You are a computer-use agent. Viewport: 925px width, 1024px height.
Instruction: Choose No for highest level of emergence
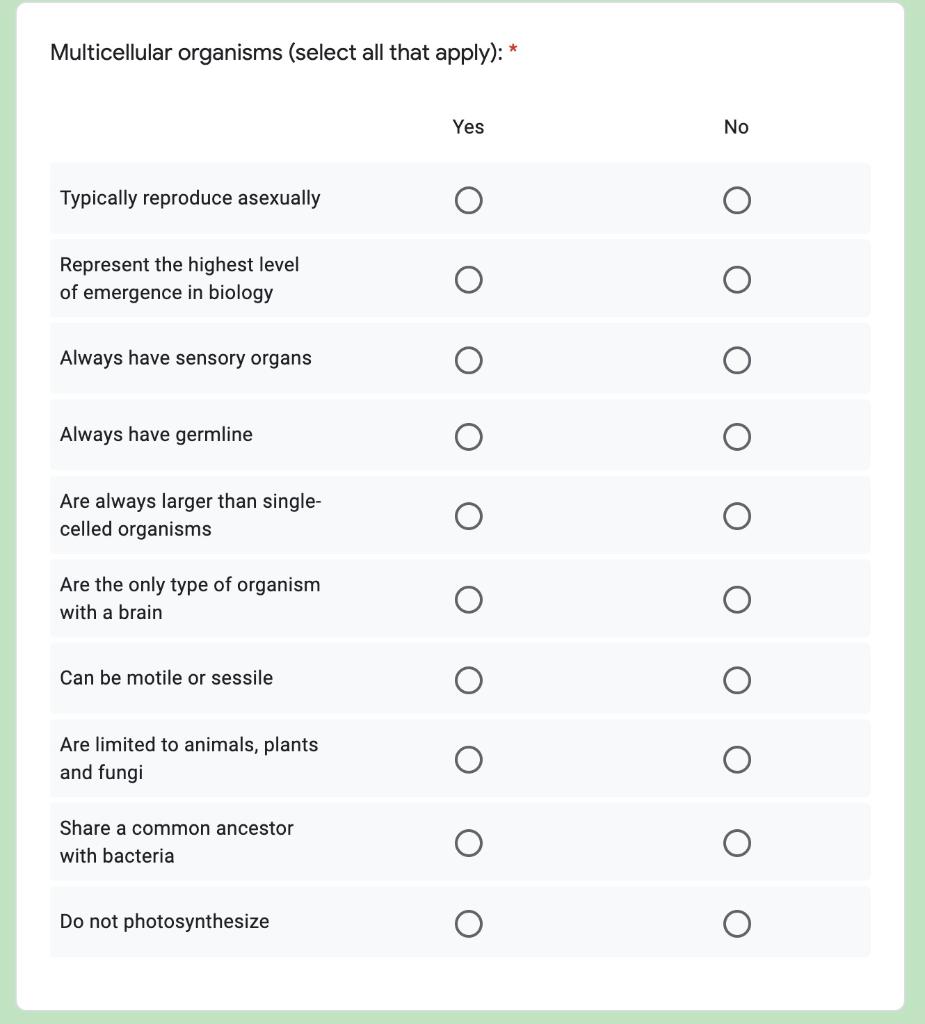[737, 280]
